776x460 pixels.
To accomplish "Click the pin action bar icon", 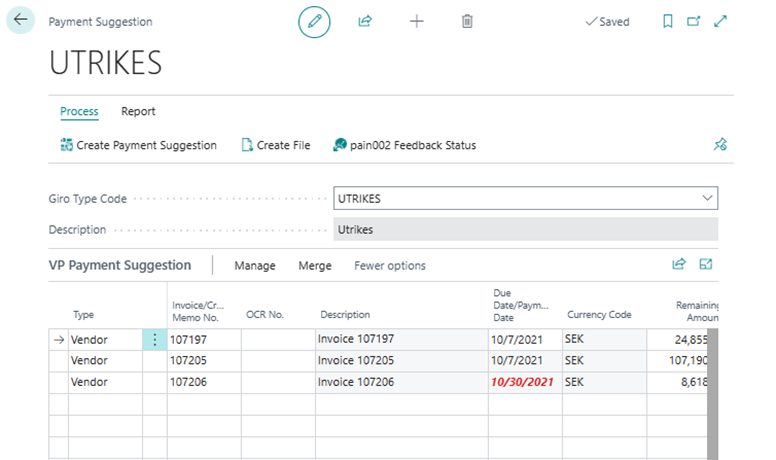I will [720, 145].
